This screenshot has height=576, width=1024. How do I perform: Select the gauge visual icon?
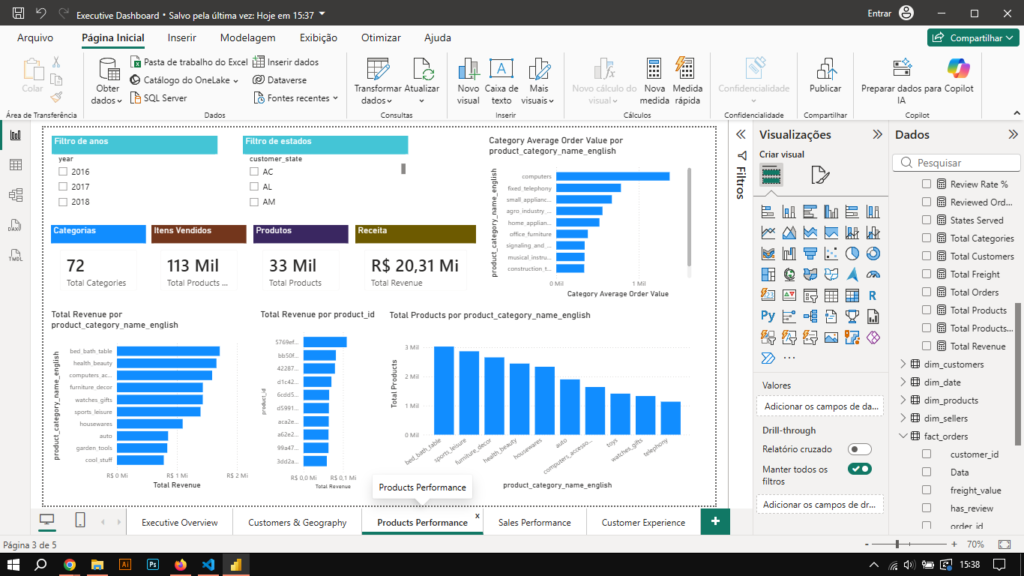click(x=873, y=274)
